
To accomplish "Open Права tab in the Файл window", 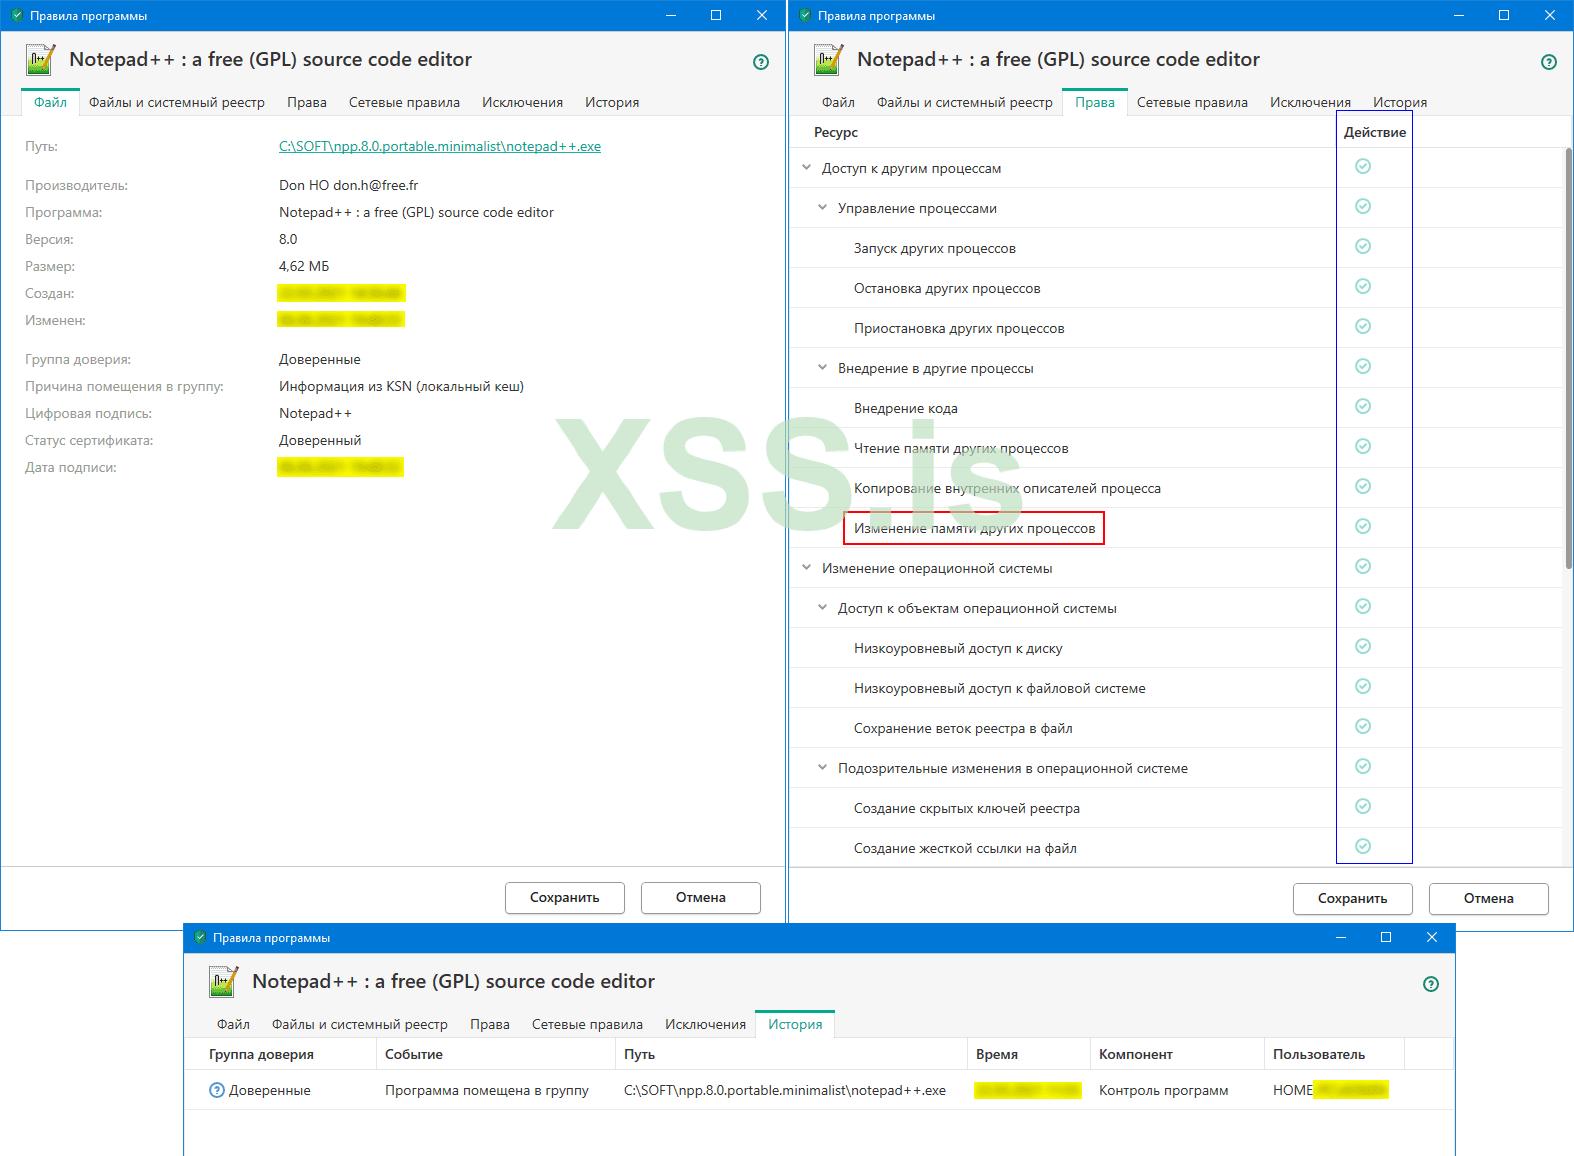I will 307,102.
